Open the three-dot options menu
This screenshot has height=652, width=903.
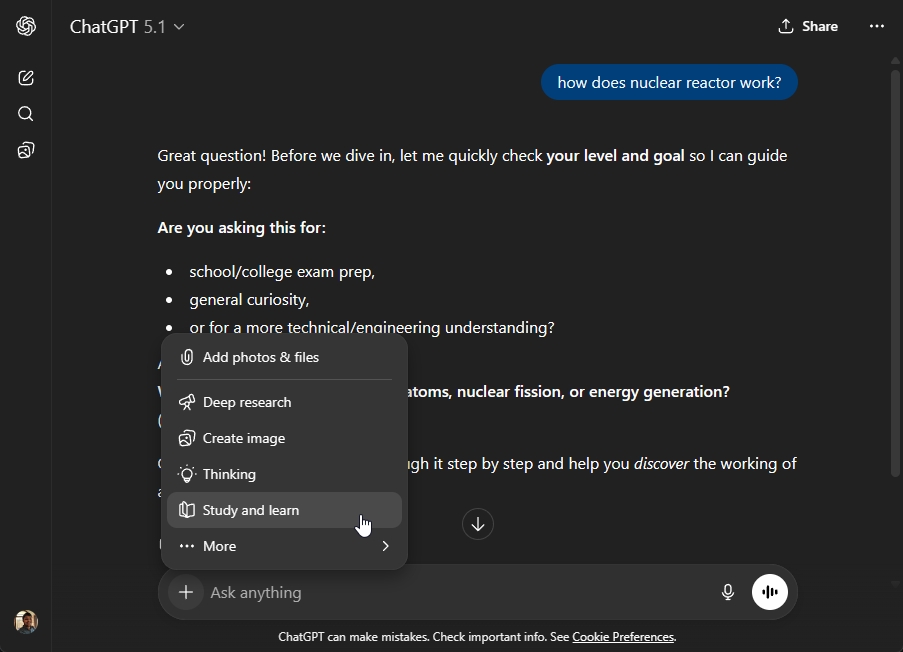[877, 27]
